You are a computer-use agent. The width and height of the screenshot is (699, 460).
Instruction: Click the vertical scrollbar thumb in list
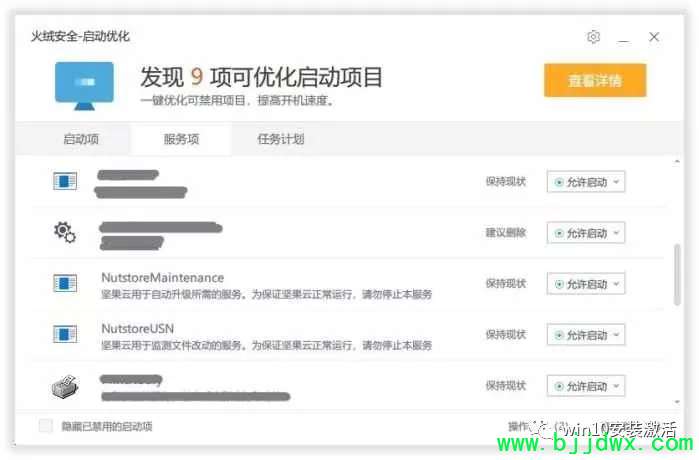[677, 275]
